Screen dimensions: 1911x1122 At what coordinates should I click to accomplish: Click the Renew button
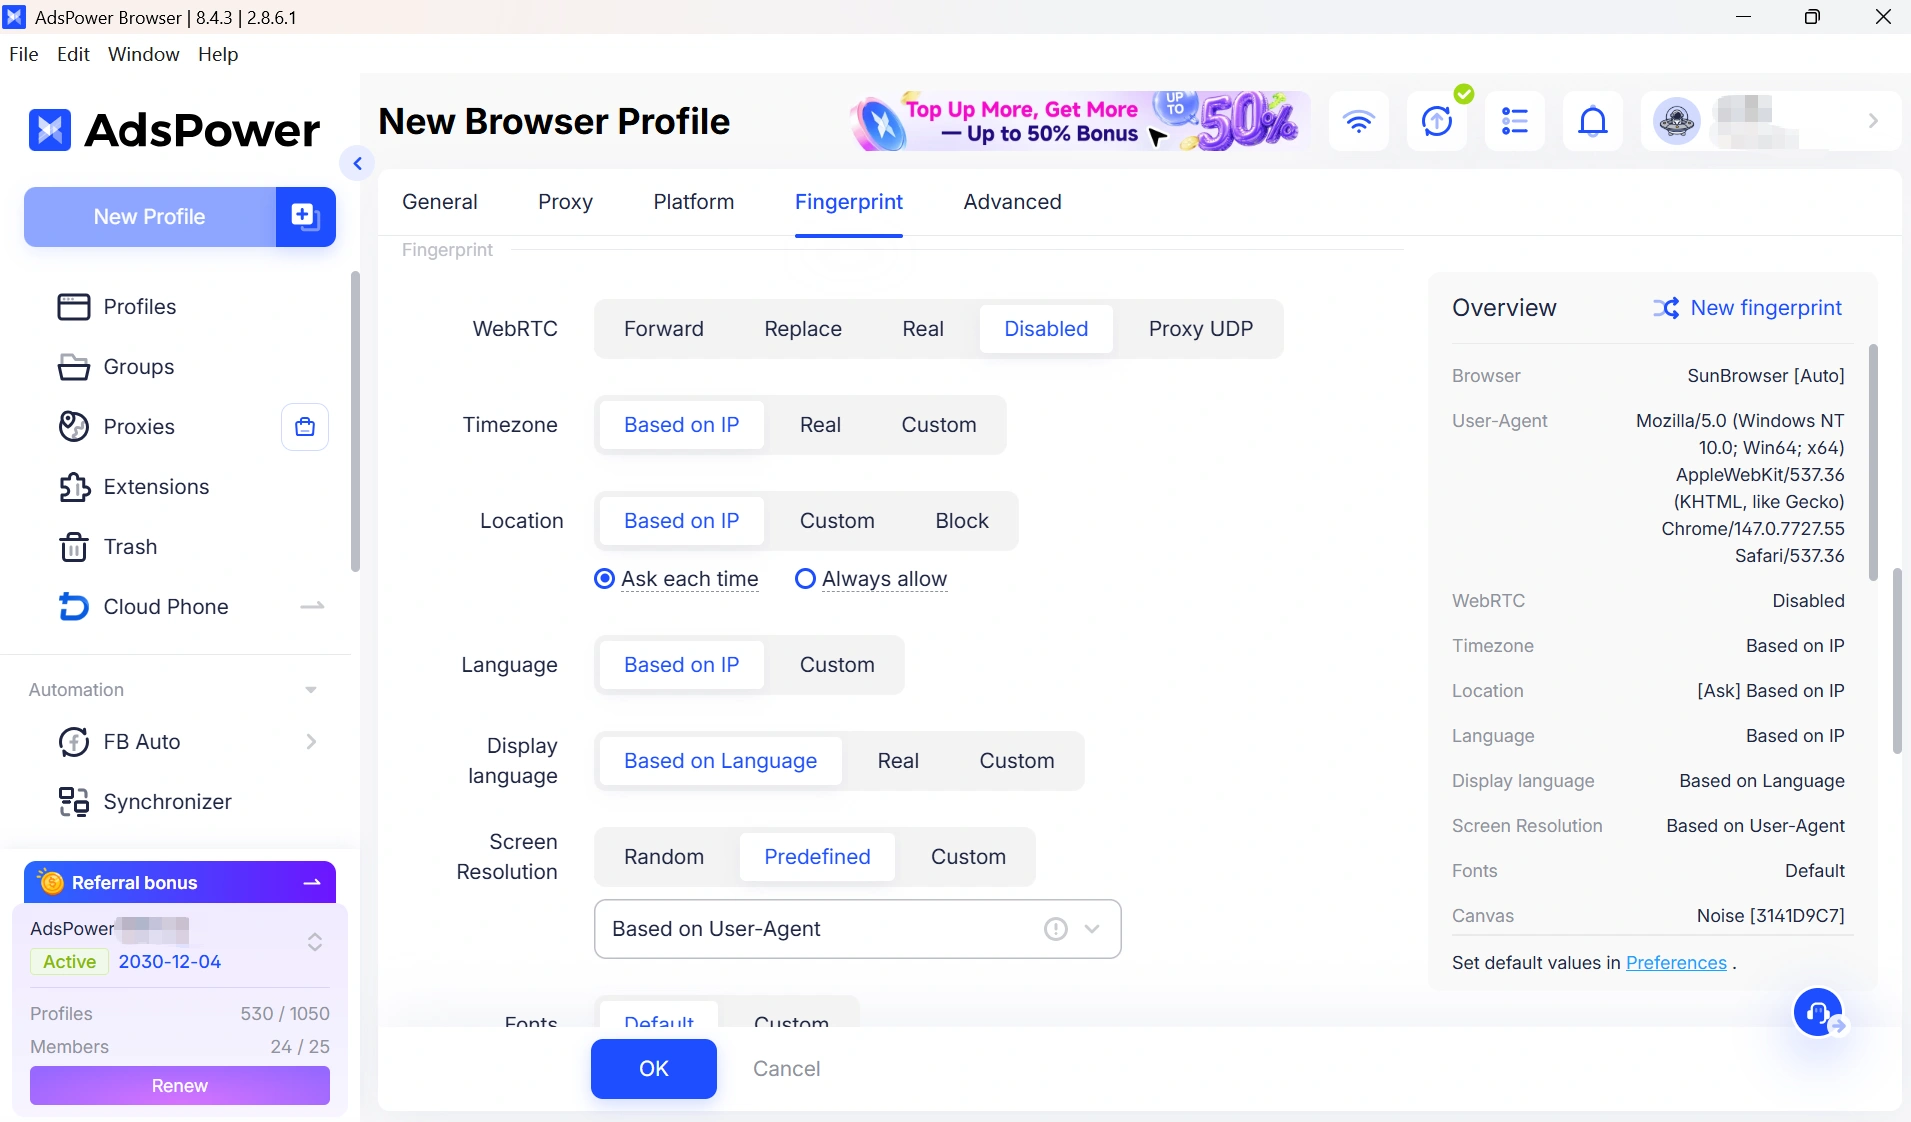pos(180,1086)
